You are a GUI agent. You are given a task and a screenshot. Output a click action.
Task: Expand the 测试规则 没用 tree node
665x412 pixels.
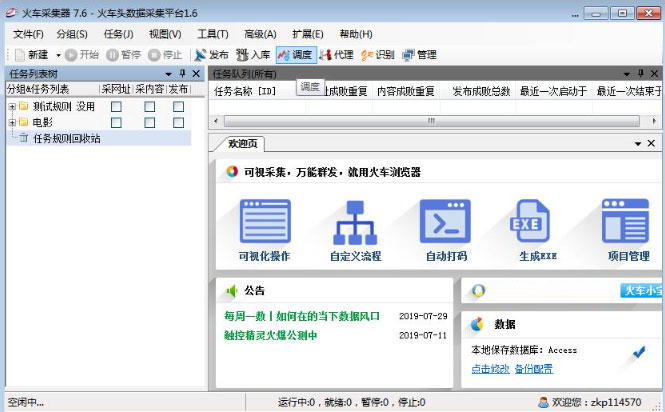pos(12,107)
